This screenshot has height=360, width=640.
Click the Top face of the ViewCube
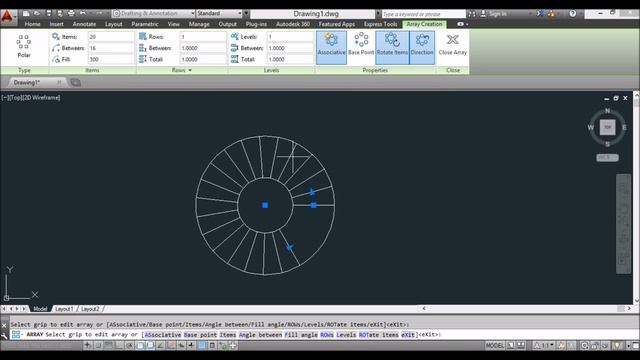(607, 127)
